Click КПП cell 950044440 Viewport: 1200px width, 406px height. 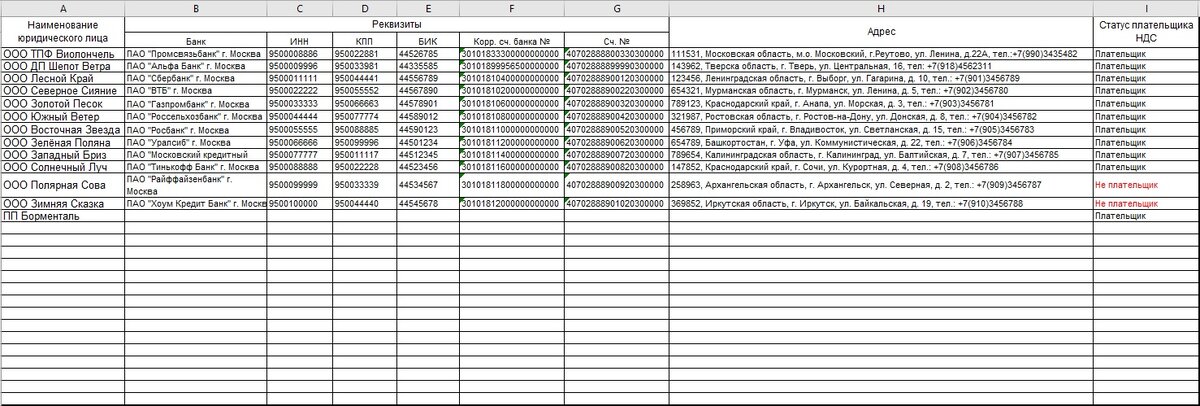click(365, 203)
